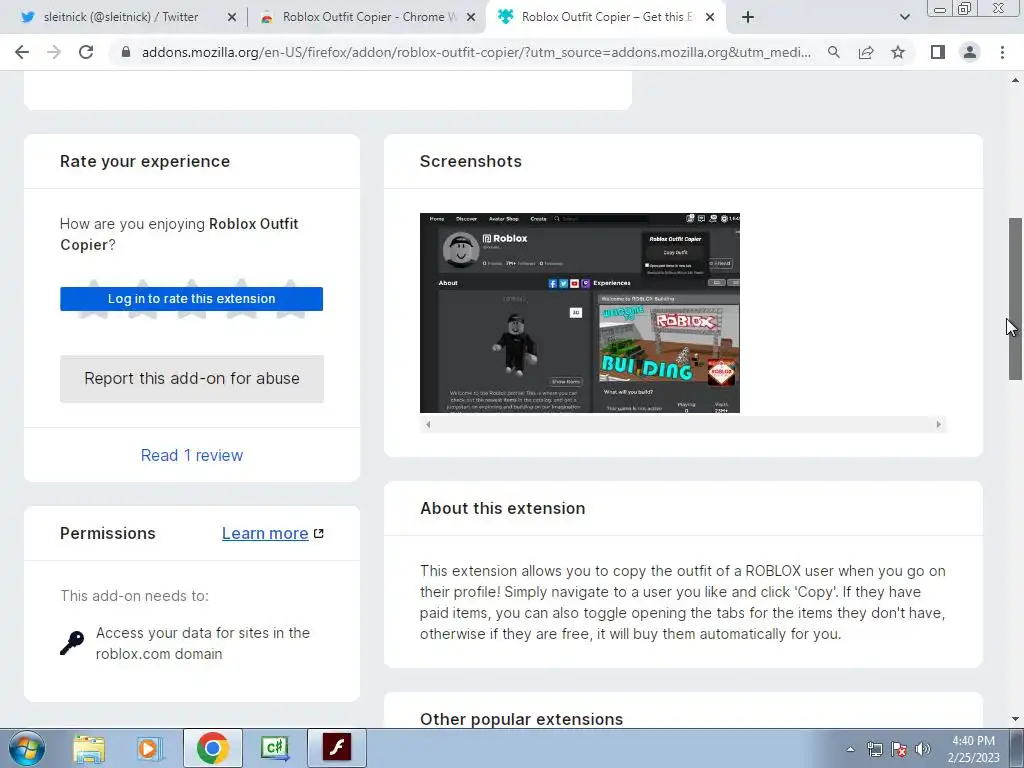Image resolution: width=1024 pixels, height=768 pixels.
Task: Switch to the sleitnick Twitter tab
Action: click(x=120, y=17)
